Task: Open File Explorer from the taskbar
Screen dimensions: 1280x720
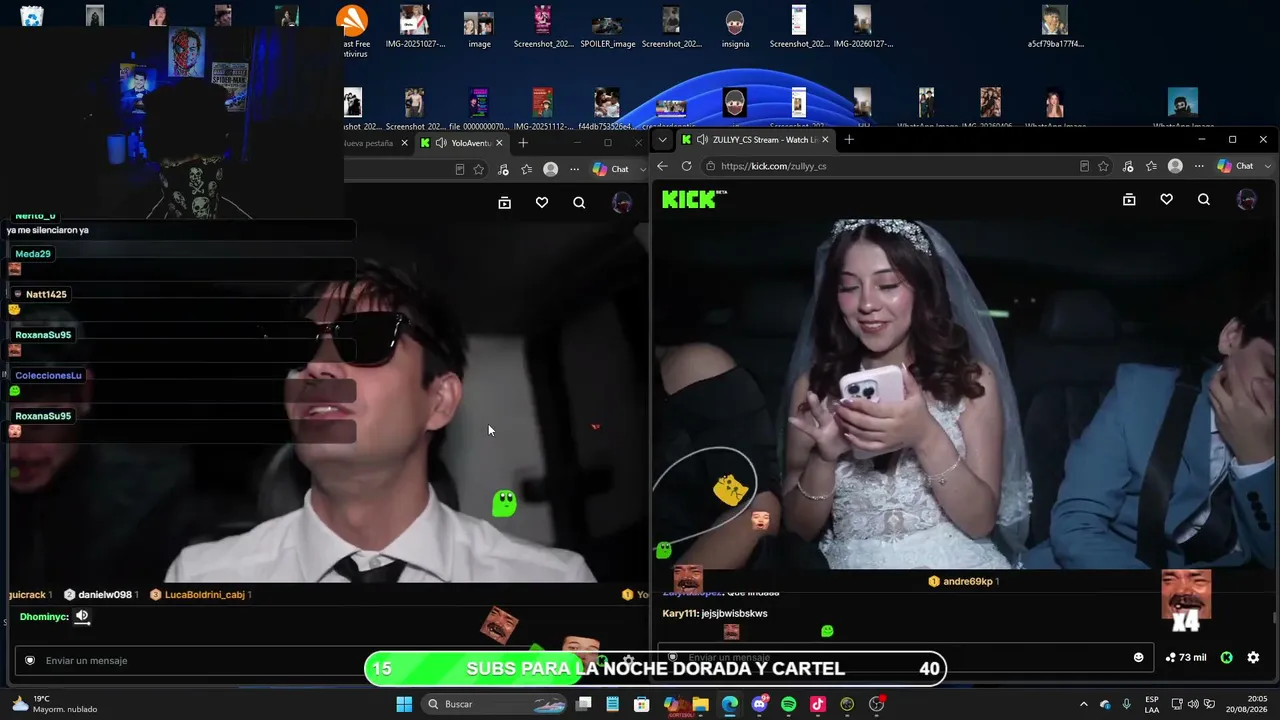Action: [700, 704]
